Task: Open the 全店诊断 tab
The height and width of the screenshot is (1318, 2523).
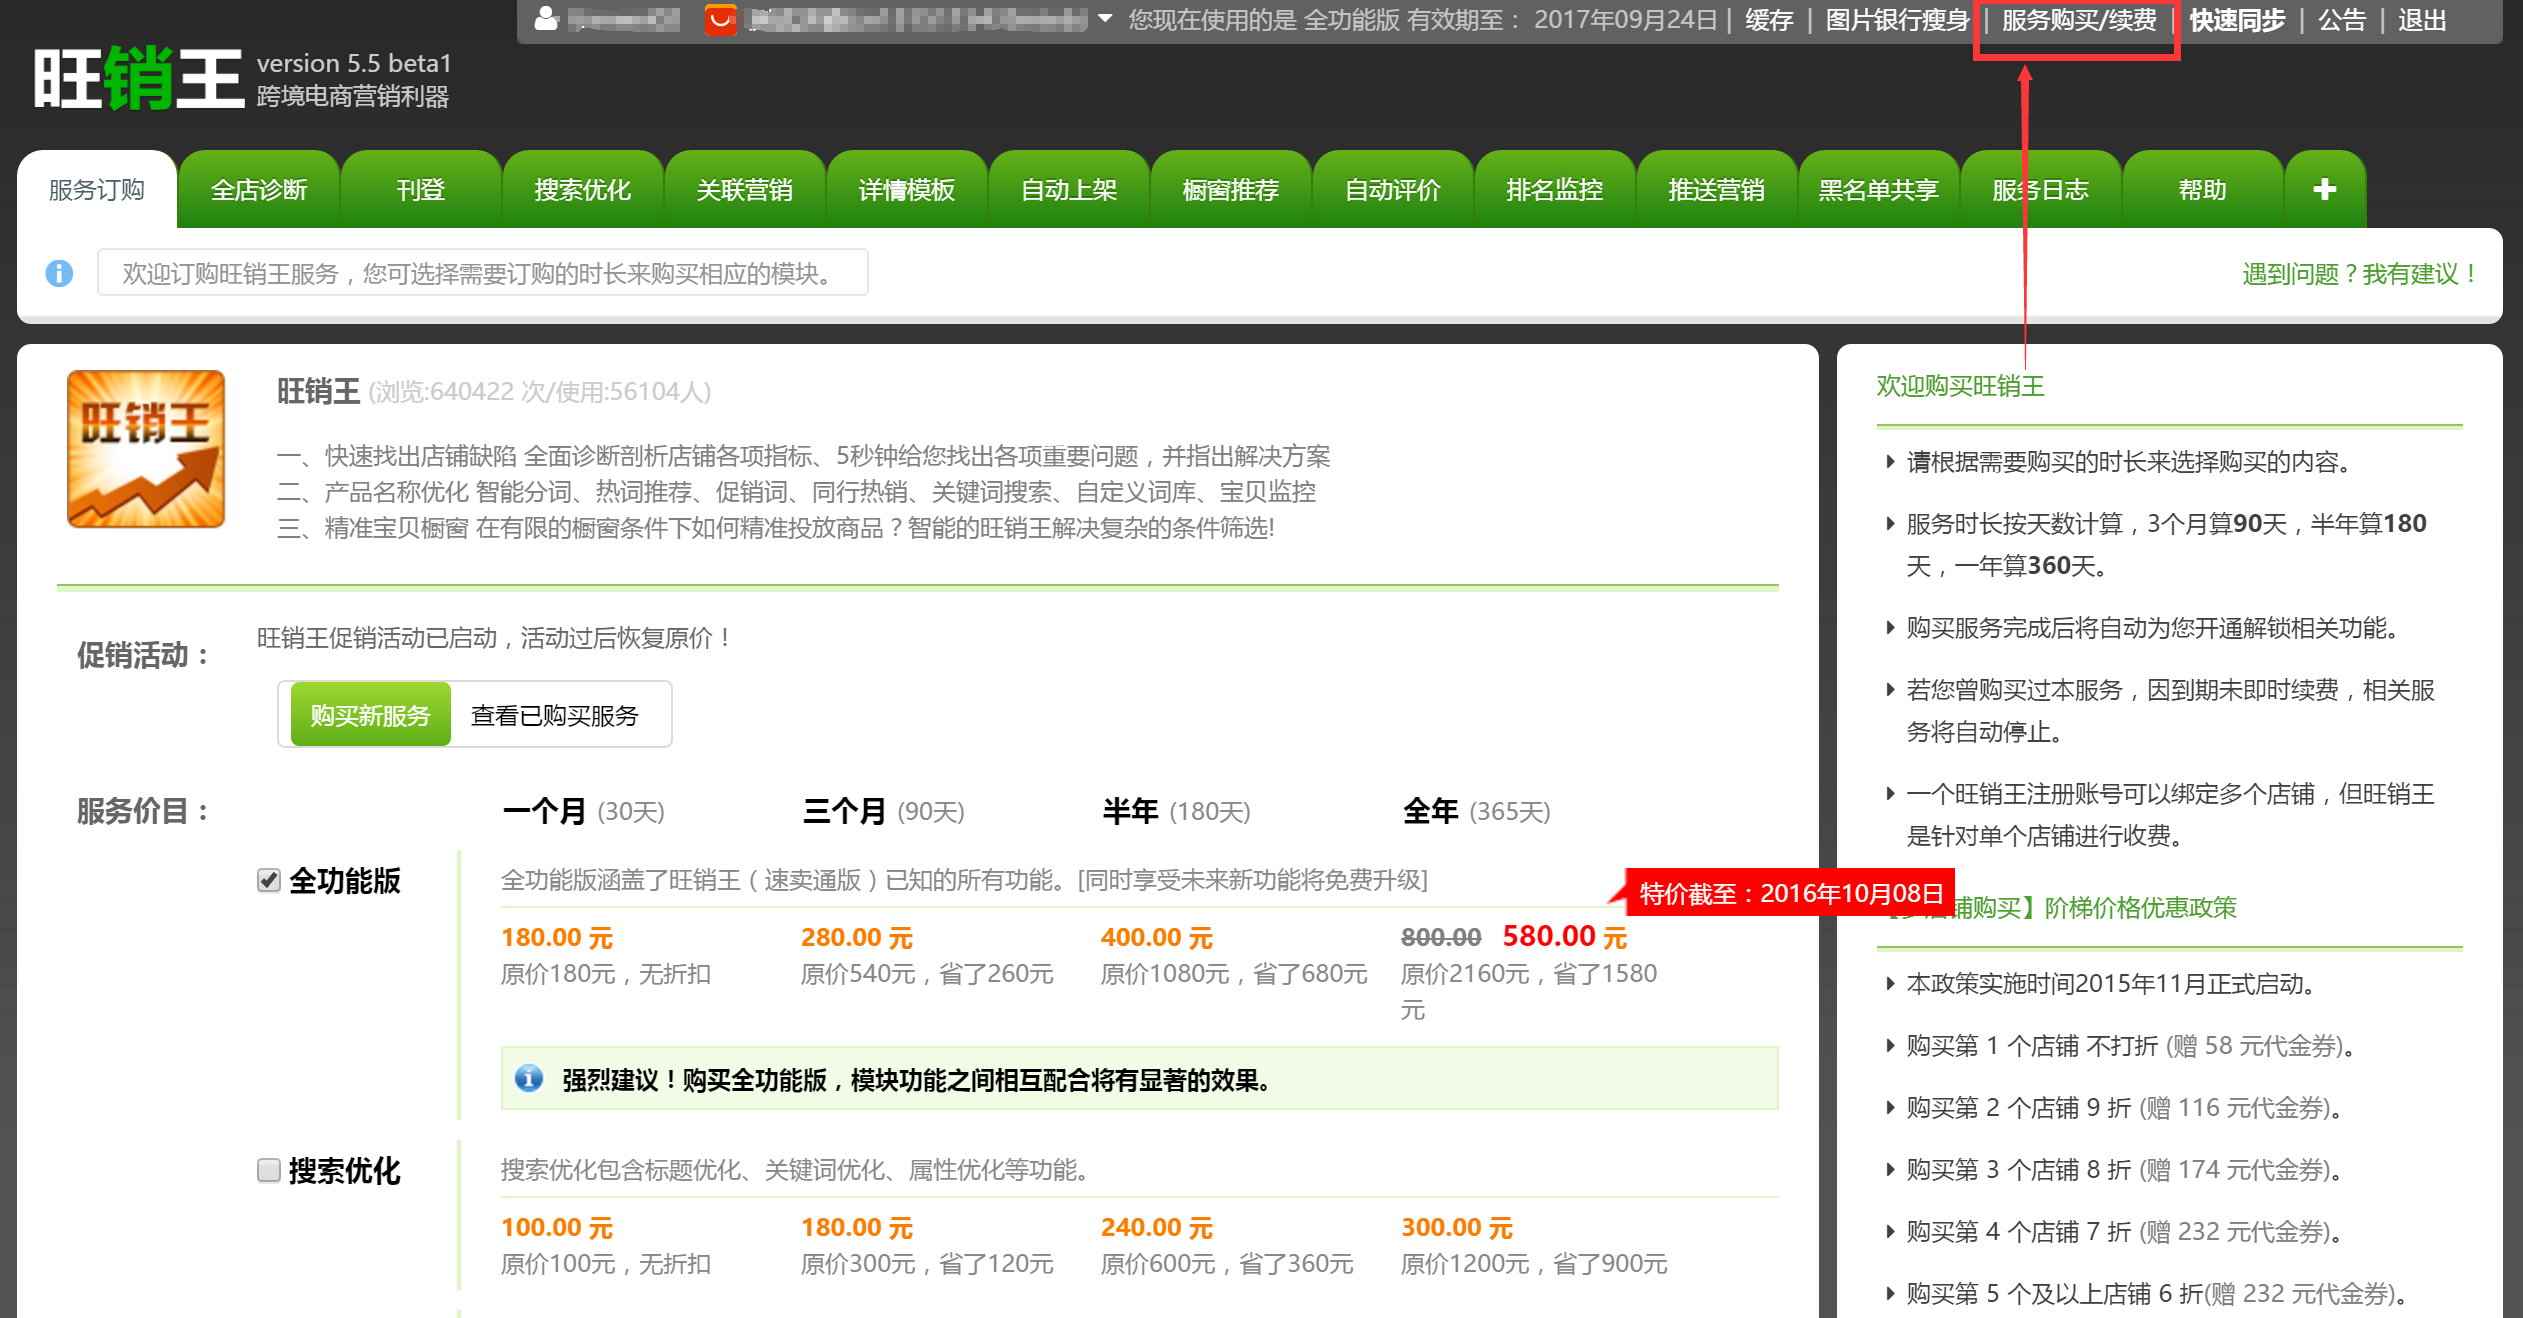Action: click(259, 189)
